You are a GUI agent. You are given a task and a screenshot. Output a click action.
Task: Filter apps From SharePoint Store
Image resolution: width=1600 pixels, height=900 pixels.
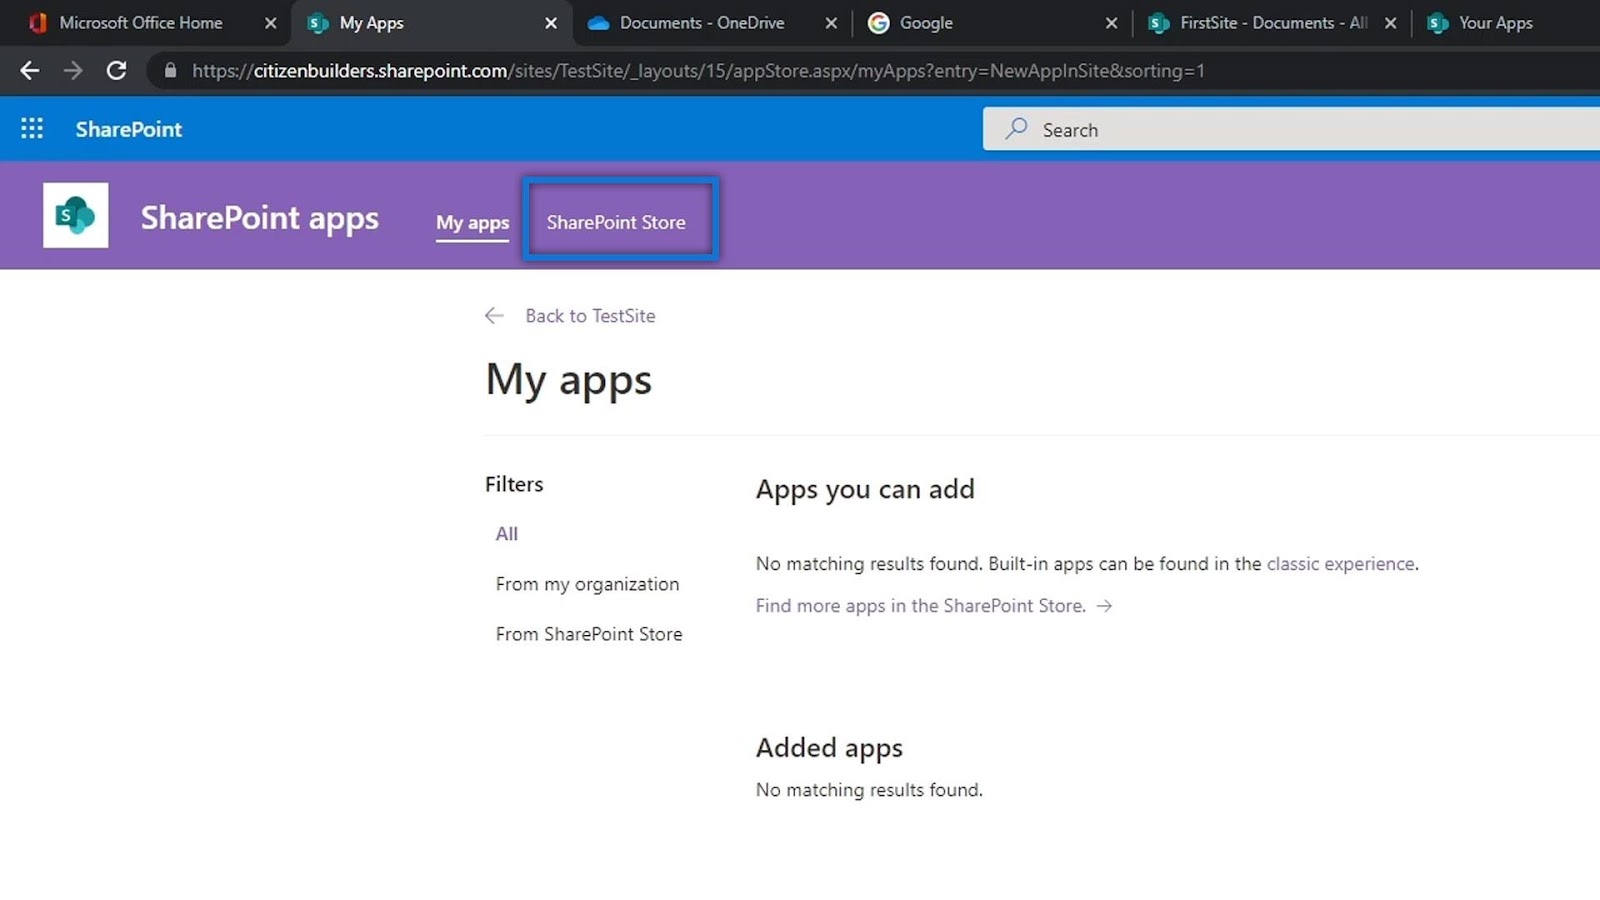[x=589, y=634]
